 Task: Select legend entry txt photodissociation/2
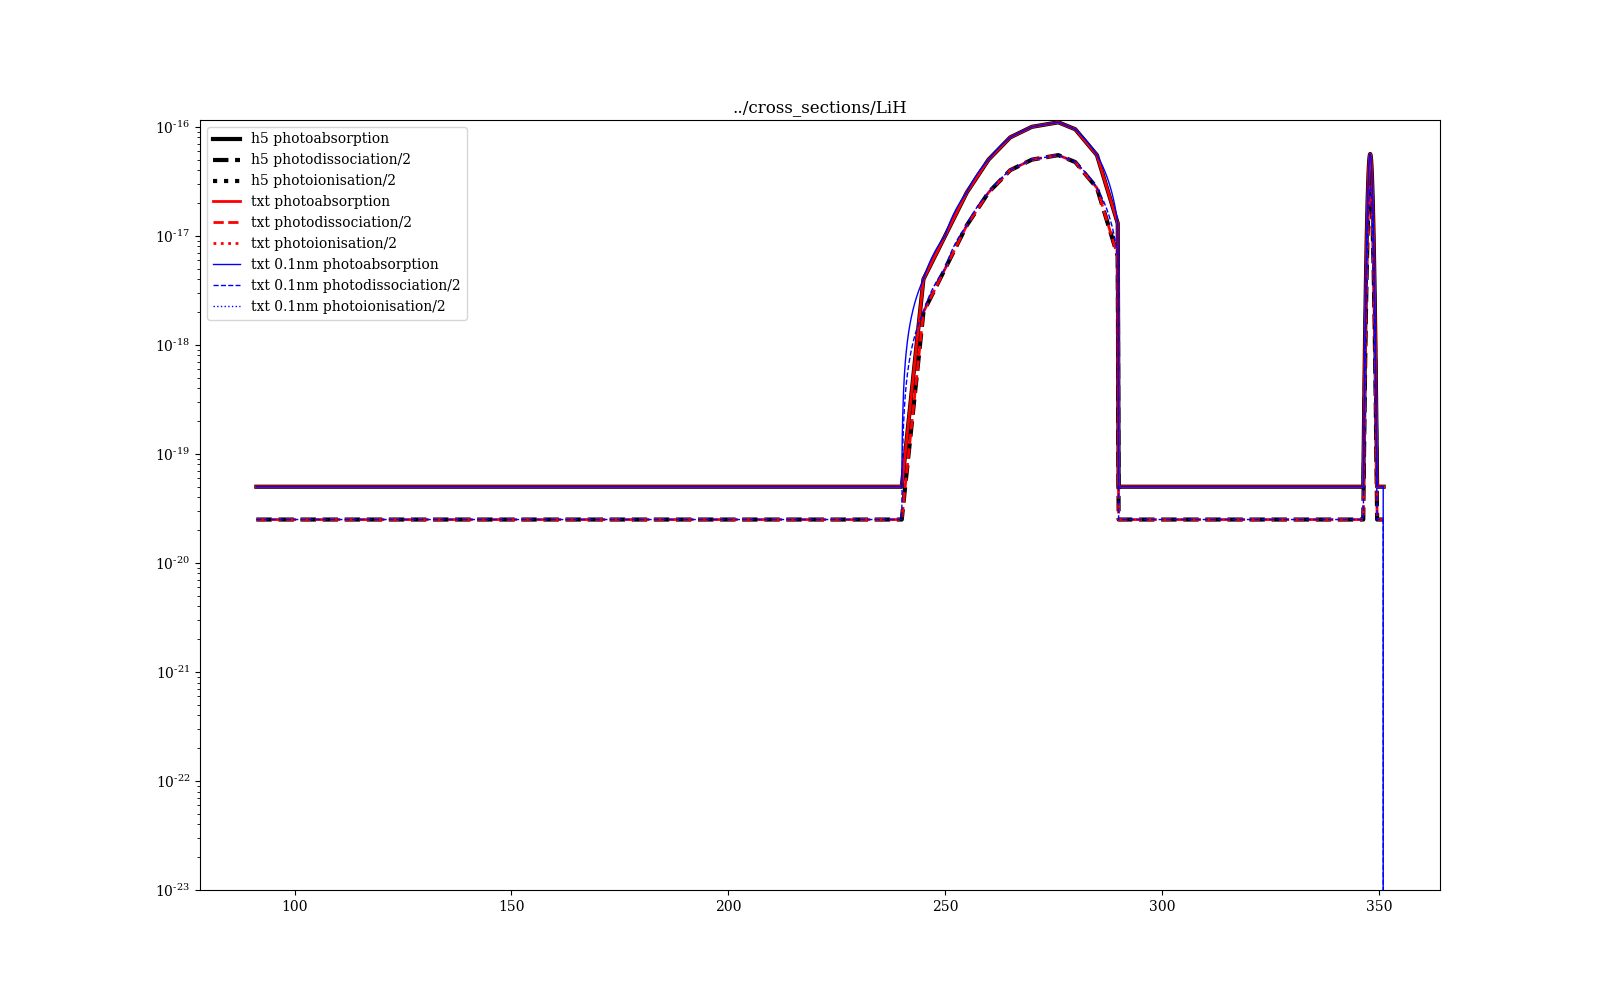311,222
